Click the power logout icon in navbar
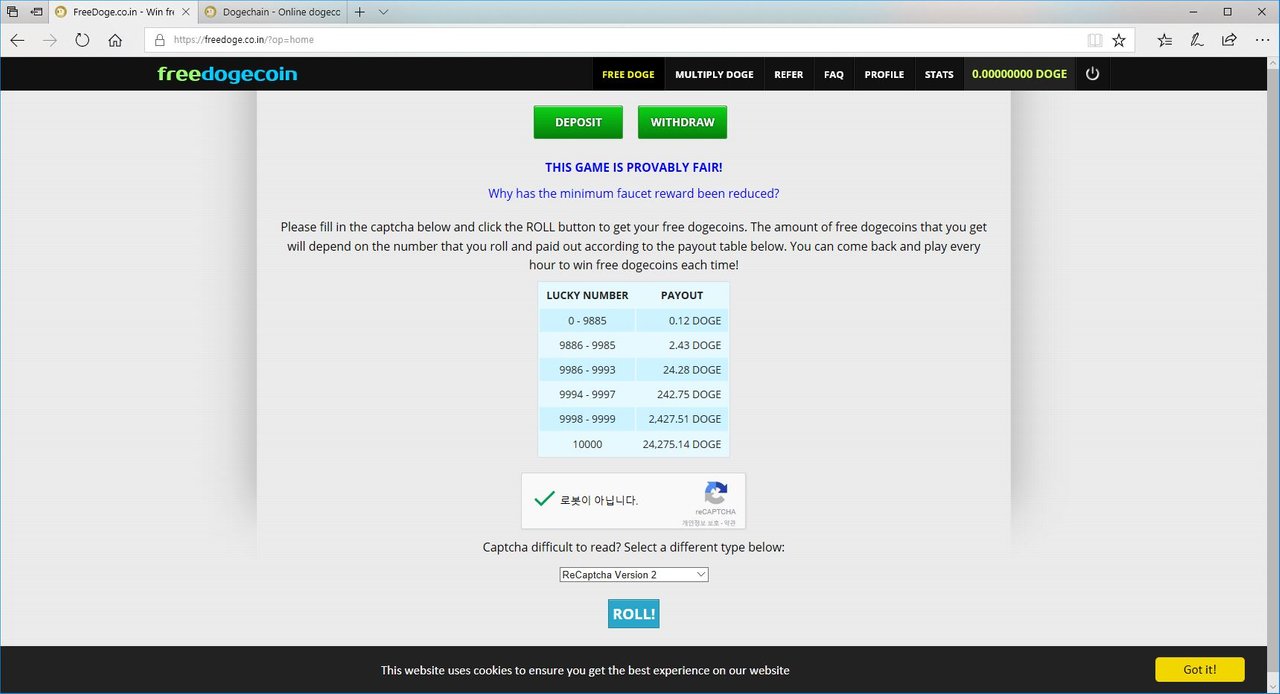 coord(1092,74)
